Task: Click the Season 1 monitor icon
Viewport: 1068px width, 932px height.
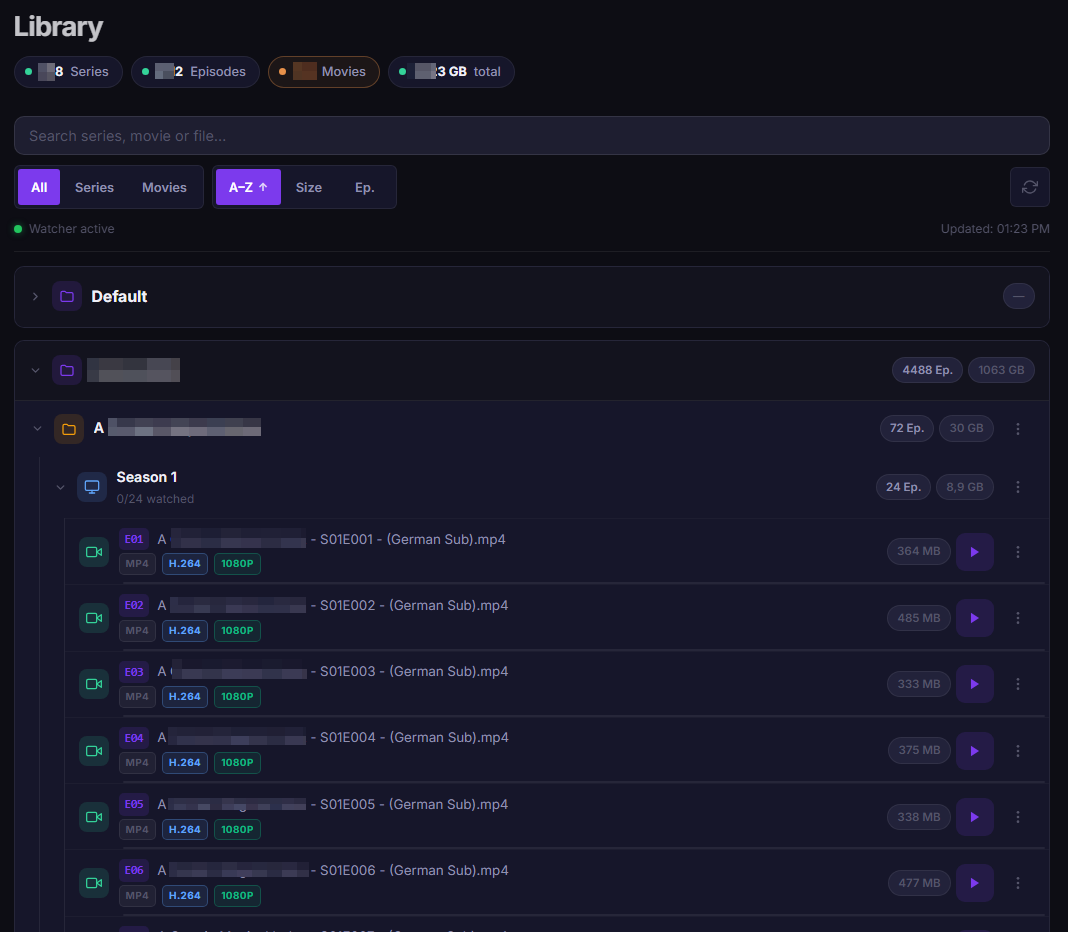Action: pyautogui.click(x=92, y=487)
